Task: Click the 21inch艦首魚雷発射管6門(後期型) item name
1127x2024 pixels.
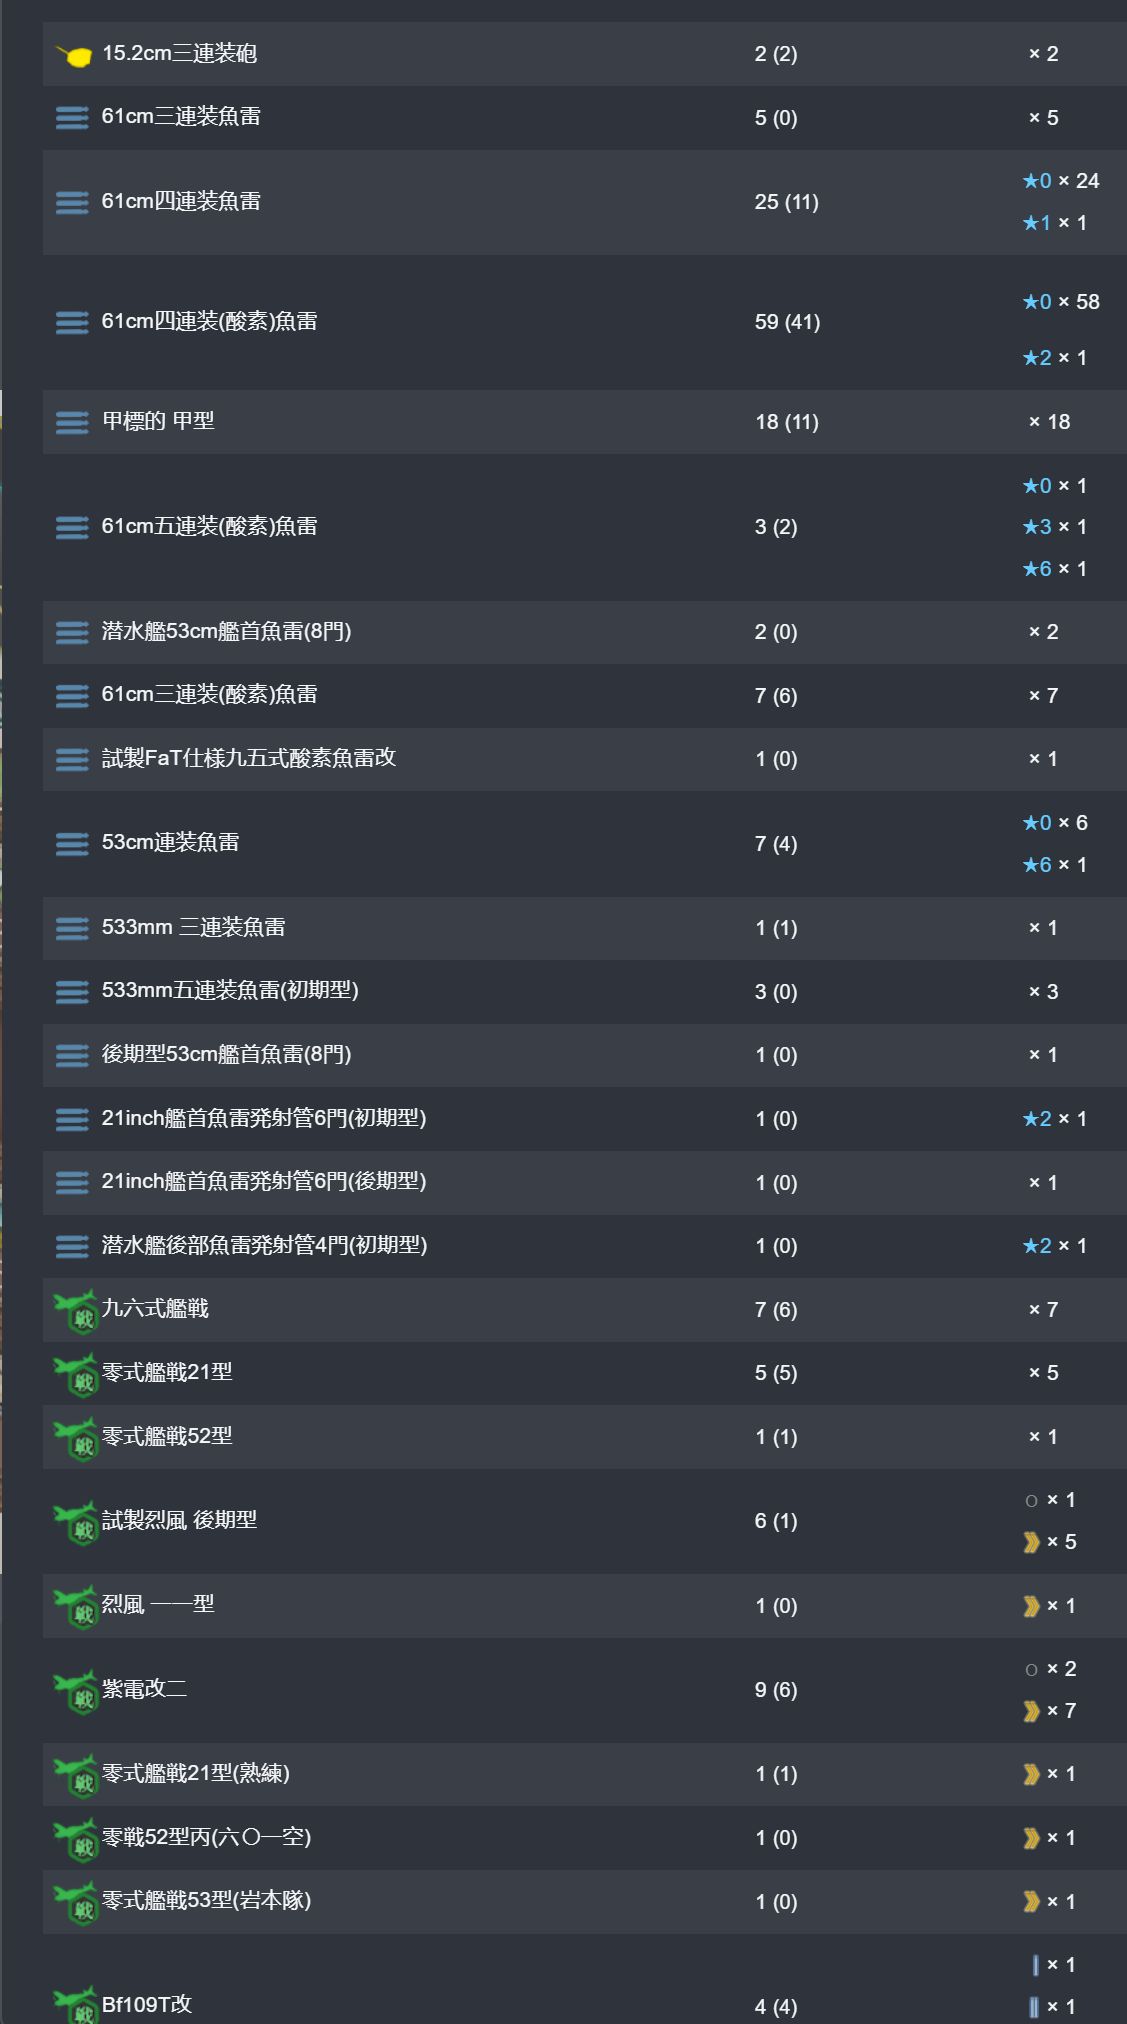Action: [x=264, y=1181]
